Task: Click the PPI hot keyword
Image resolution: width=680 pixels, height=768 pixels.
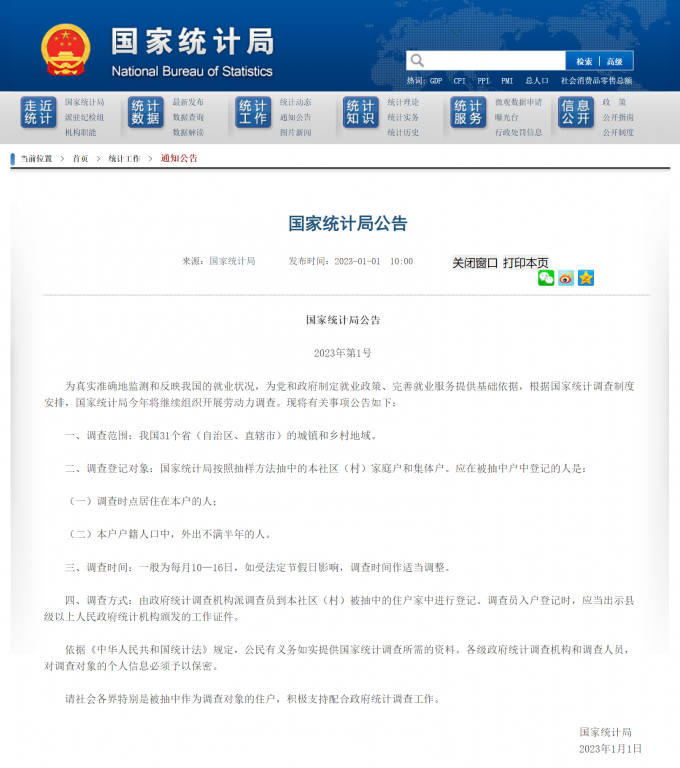Action: tap(483, 81)
